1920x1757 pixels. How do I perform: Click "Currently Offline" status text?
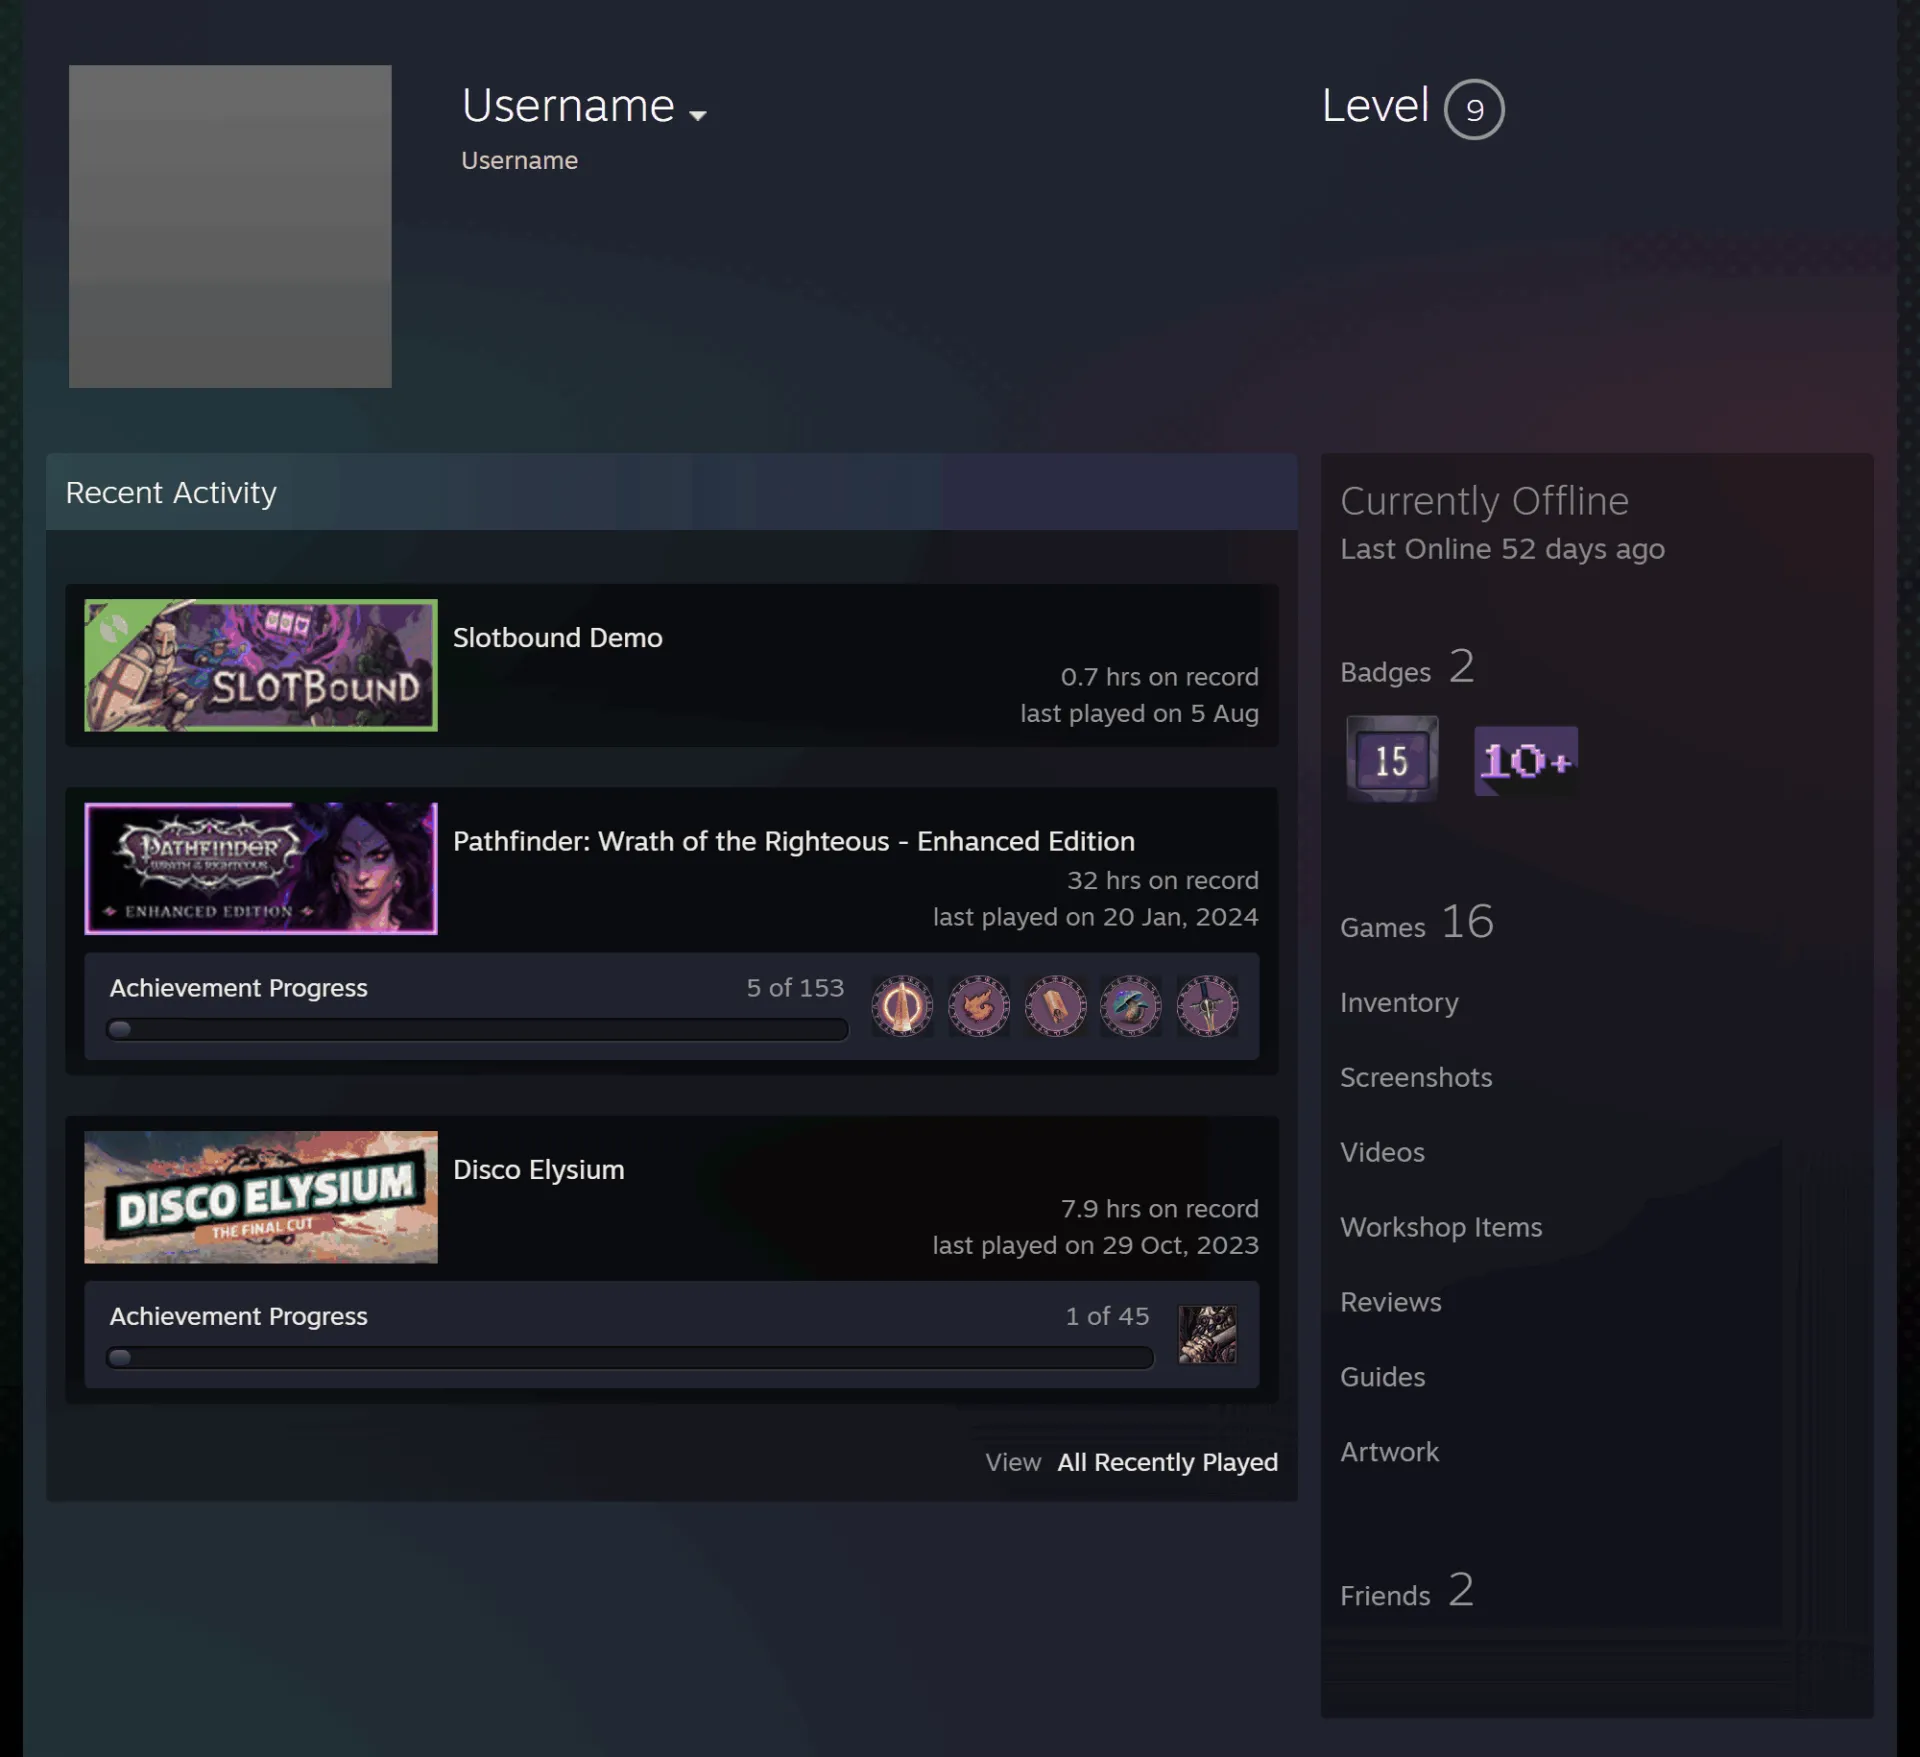[x=1484, y=501]
